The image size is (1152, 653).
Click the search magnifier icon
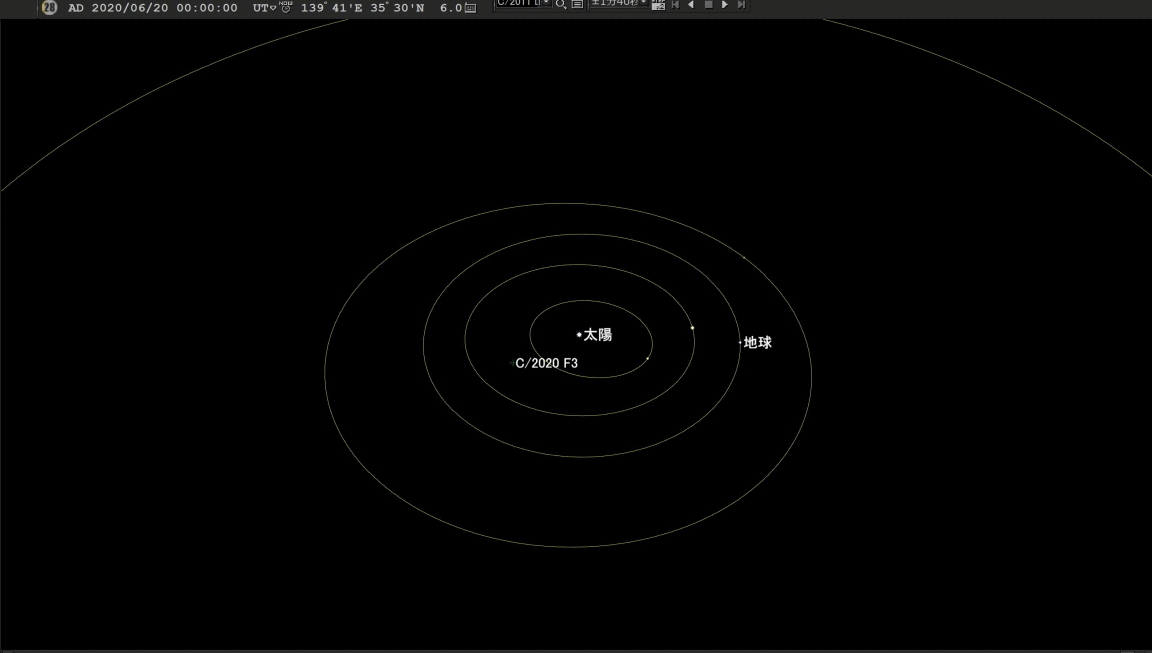coord(561,5)
